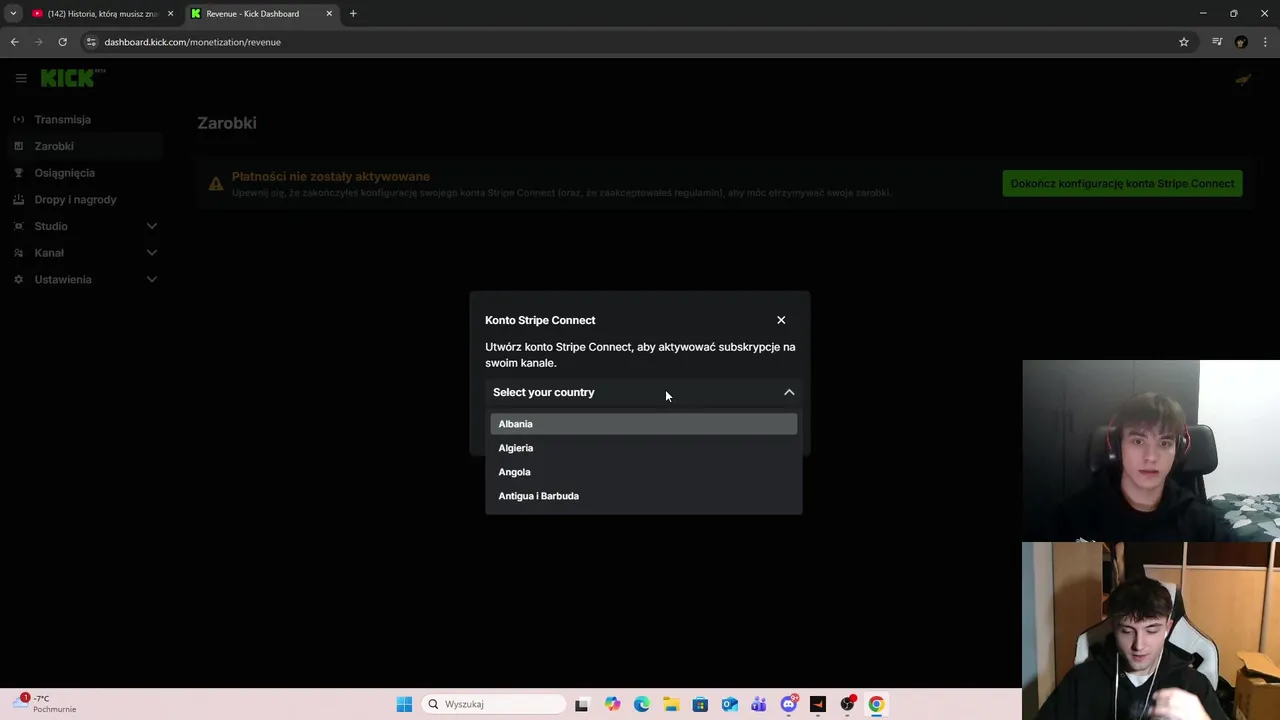Open File Explorer from taskbar
Screen dimensions: 1280x720
tap(671, 704)
